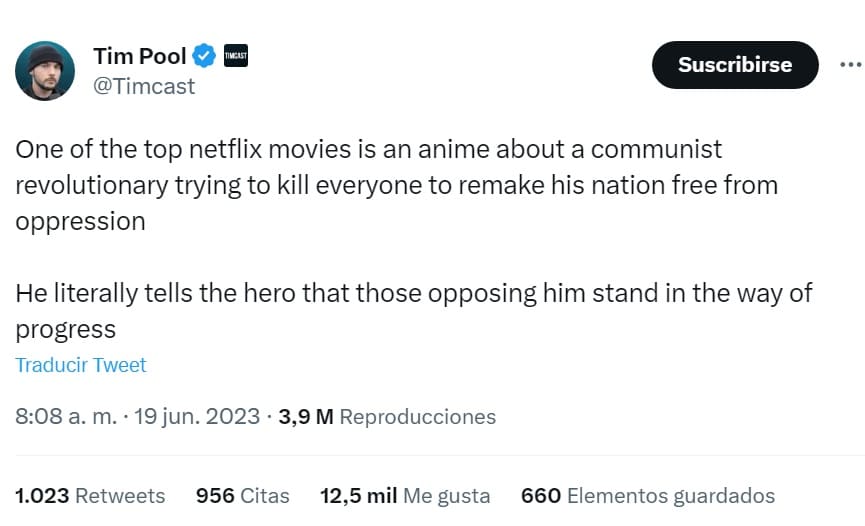Open the @Timcast handle link
Image resolution: width=865 pixels, height=526 pixels.
tap(144, 86)
